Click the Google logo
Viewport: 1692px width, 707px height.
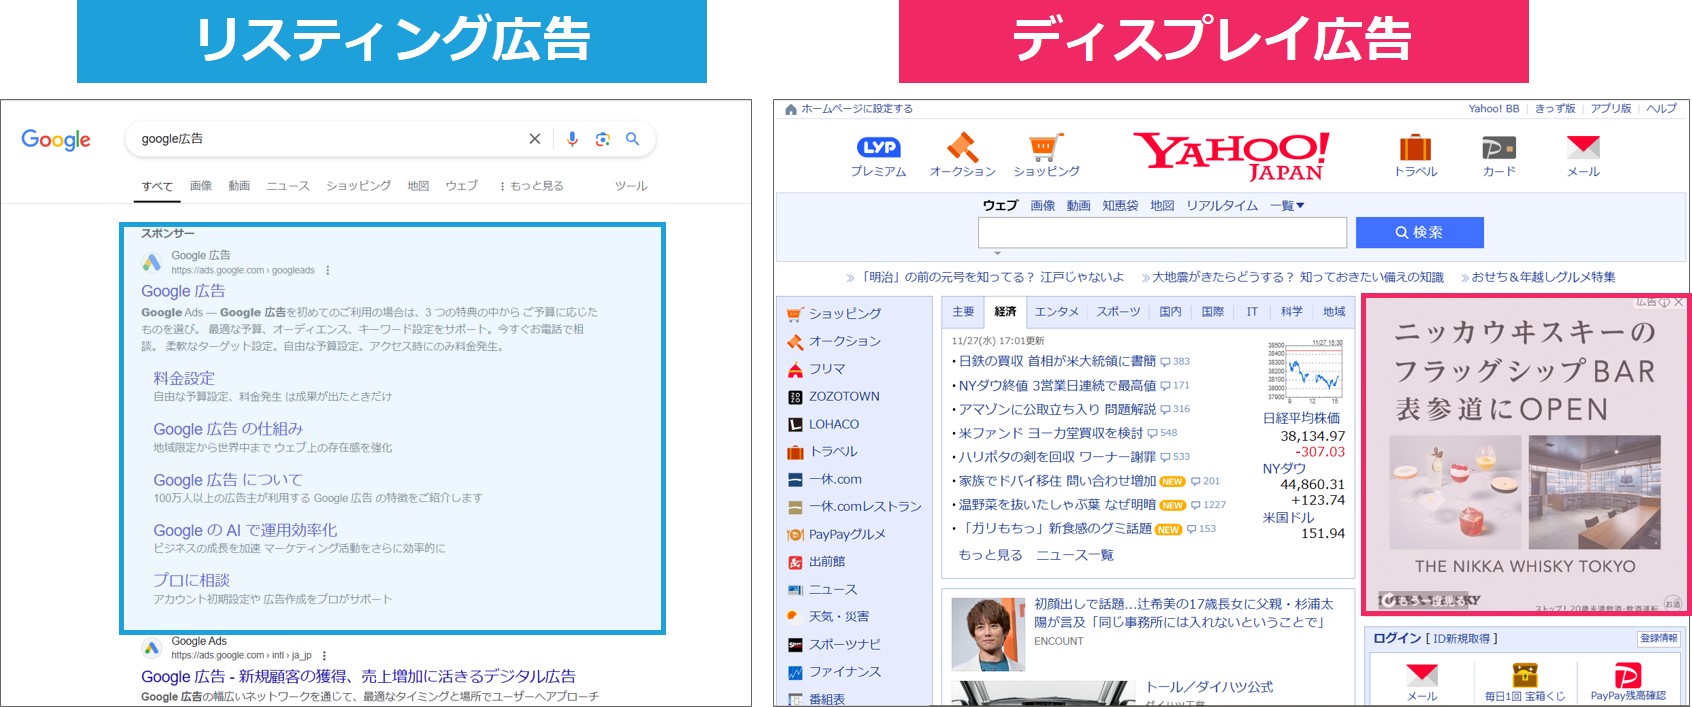coord(56,139)
